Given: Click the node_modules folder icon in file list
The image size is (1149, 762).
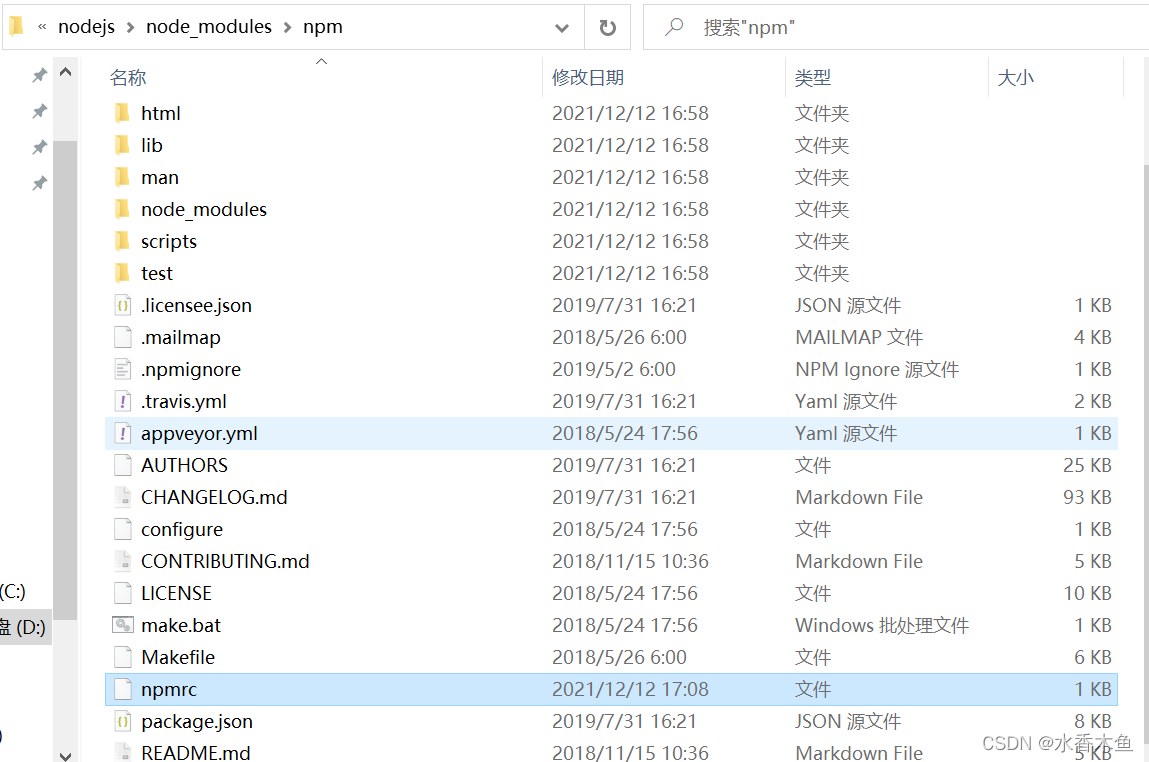Looking at the screenshot, I should 122,210.
